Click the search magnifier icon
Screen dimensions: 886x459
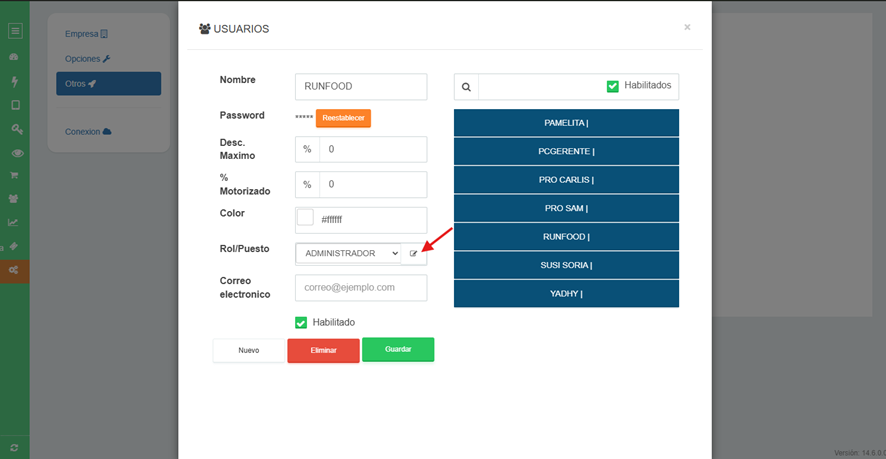(466, 87)
